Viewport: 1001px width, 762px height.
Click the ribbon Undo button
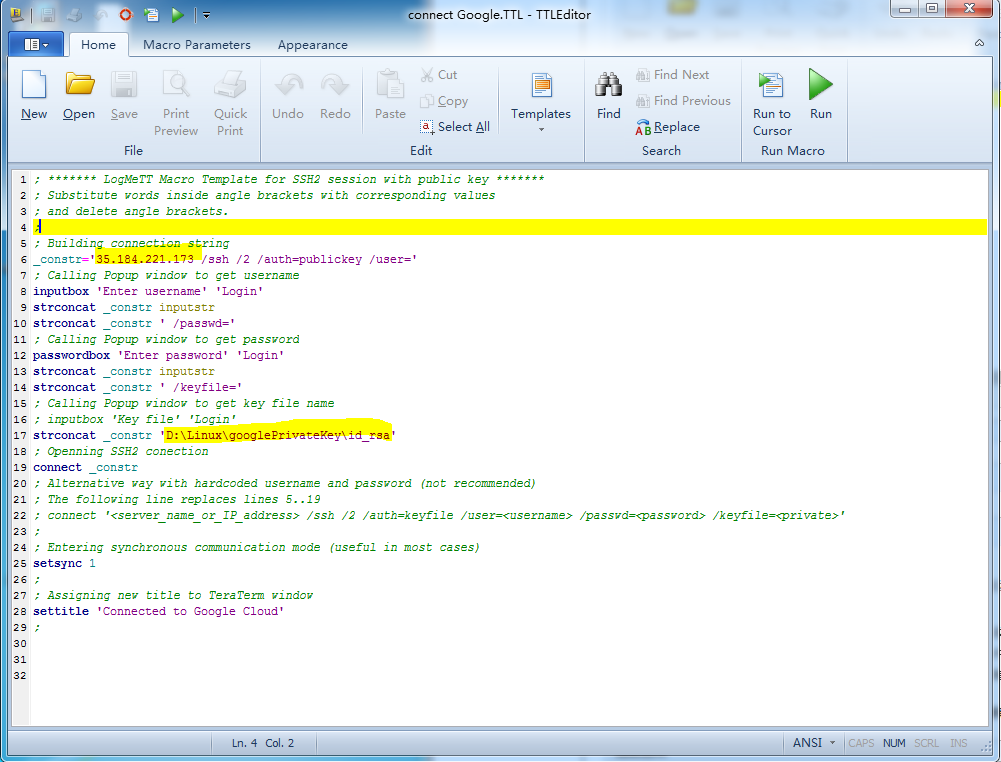pyautogui.click(x=288, y=96)
